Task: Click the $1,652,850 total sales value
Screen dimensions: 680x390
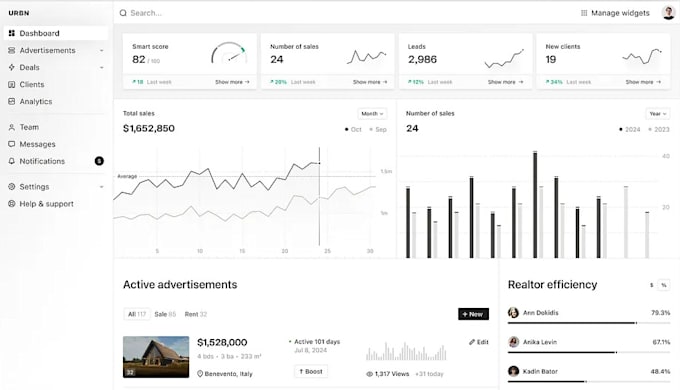Action: click(149, 128)
